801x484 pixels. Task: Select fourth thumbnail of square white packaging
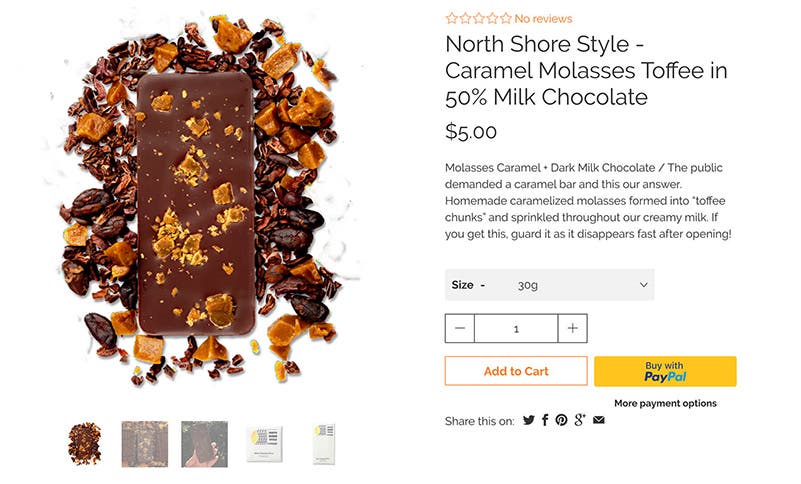264,443
